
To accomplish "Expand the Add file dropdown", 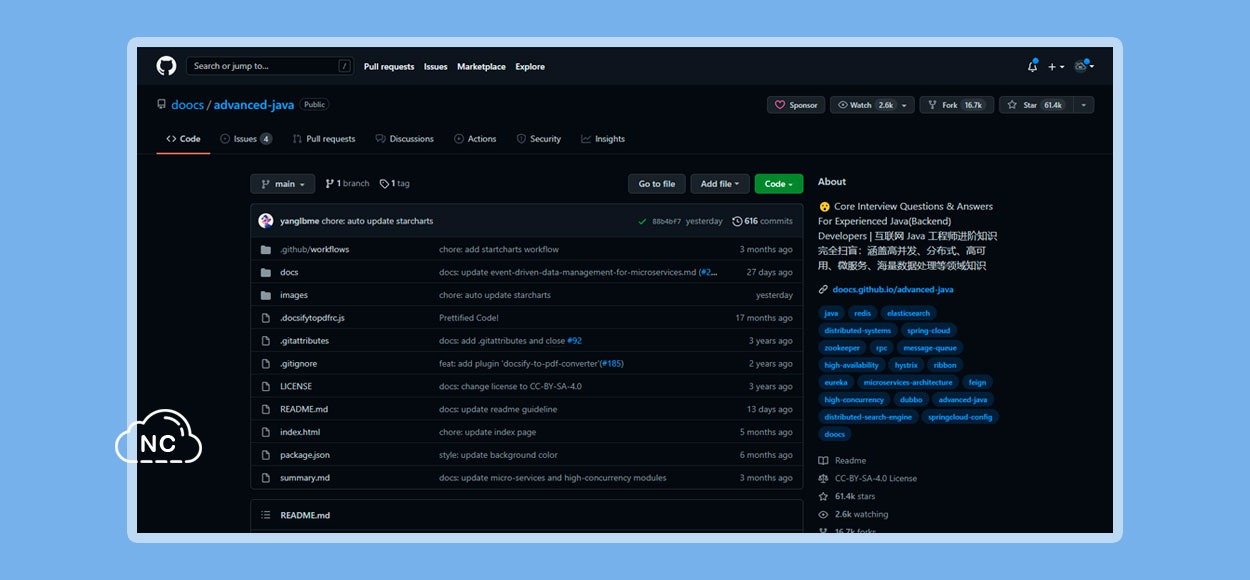I will 720,184.
